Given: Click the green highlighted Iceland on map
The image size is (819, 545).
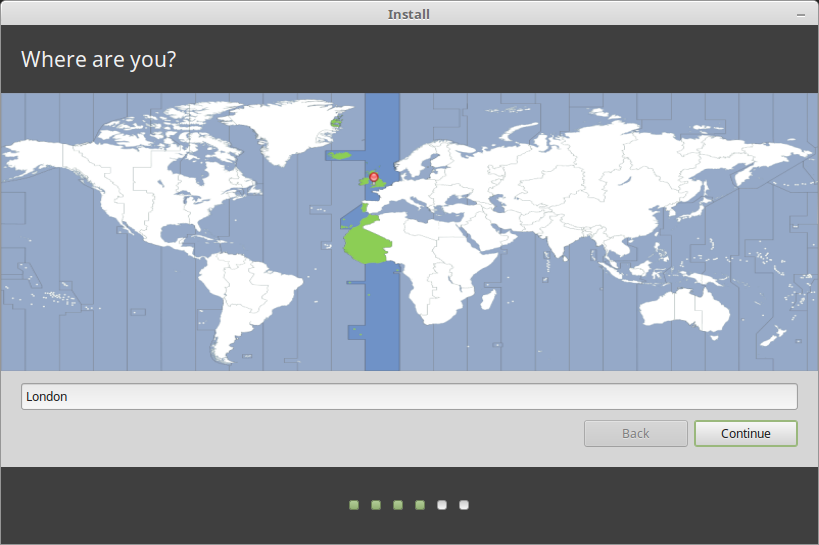Looking at the screenshot, I should (x=341, y=155).
